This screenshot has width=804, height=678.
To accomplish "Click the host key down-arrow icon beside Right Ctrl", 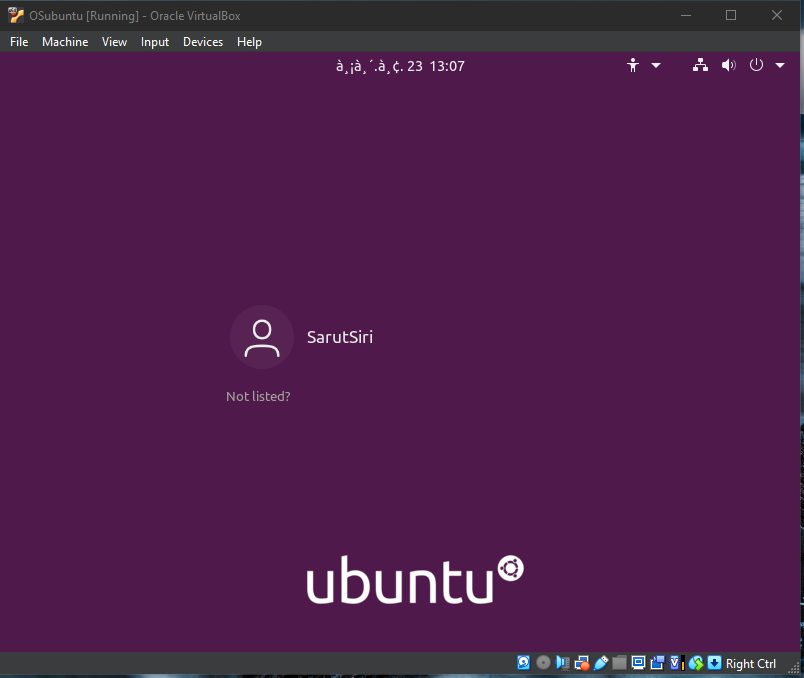I will coord(714,663).
